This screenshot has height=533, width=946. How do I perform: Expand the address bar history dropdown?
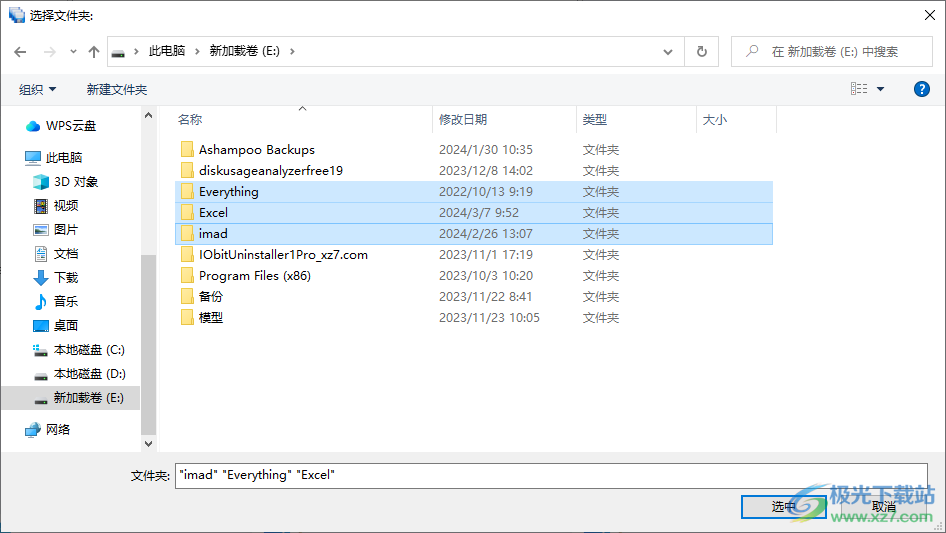(x=668, y=51)
